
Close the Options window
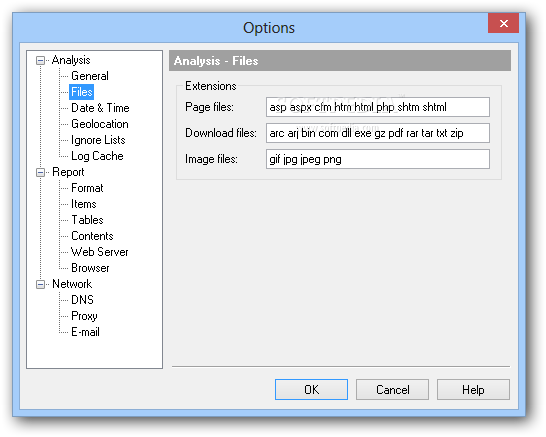coord(504,23)
